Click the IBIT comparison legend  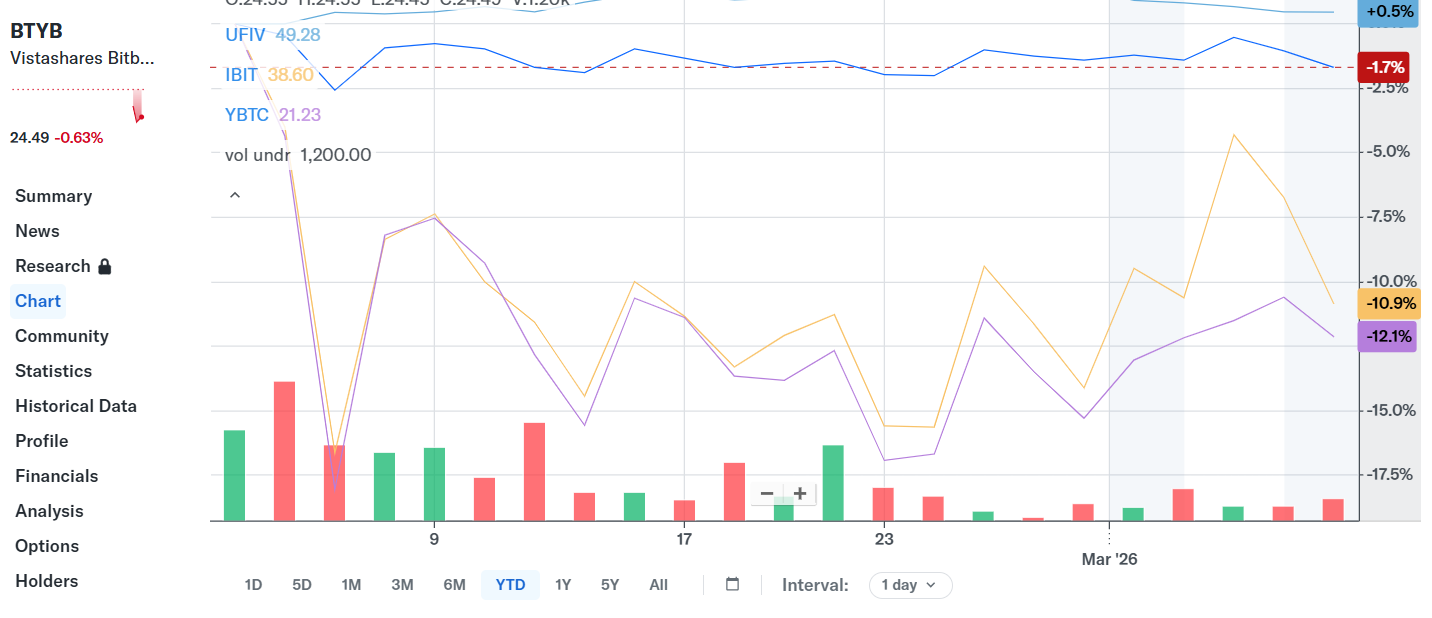(269, 75)
